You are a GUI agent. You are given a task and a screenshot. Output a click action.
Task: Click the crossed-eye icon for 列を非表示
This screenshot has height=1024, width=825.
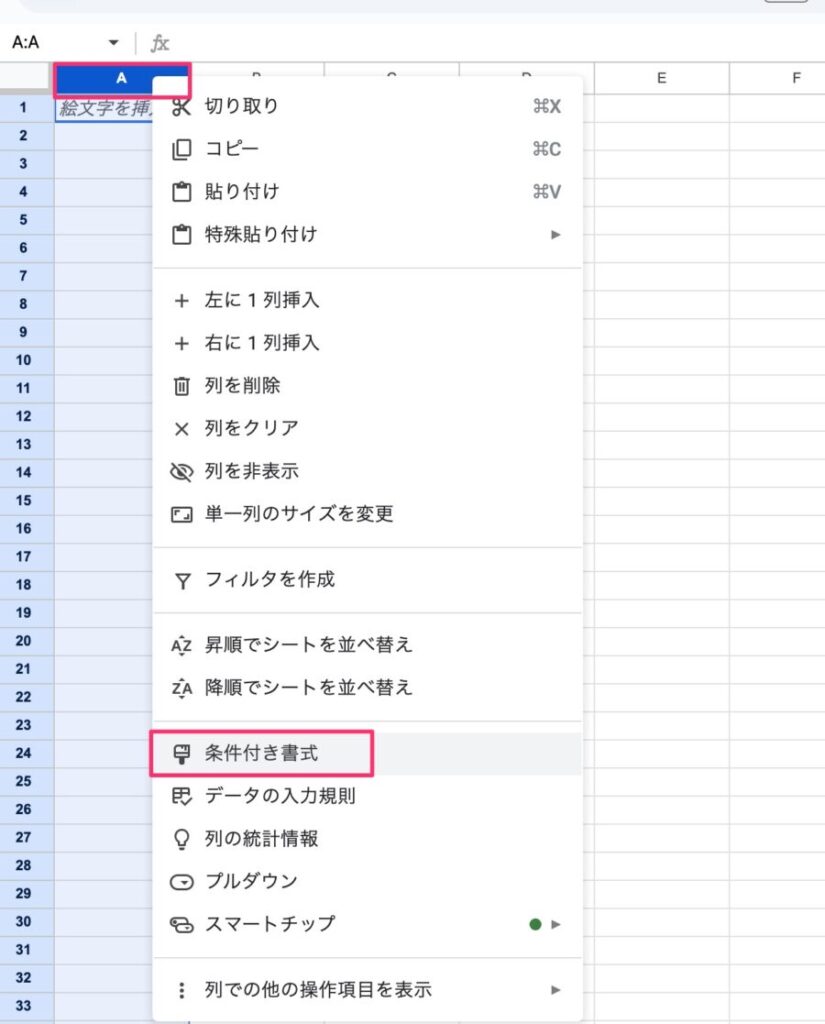click(182, 472)
